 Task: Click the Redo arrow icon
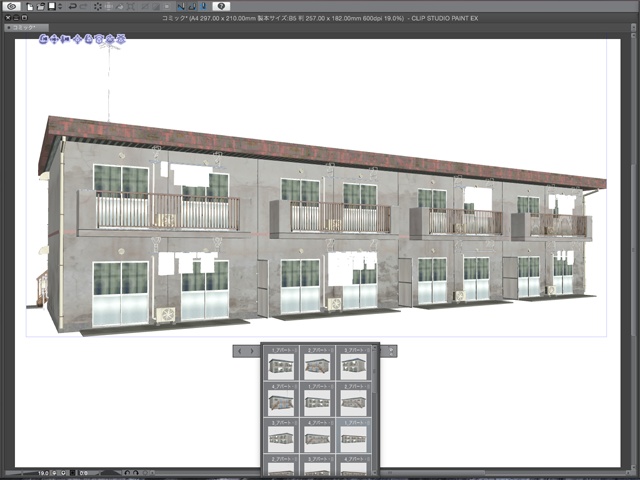click(84, 6)
